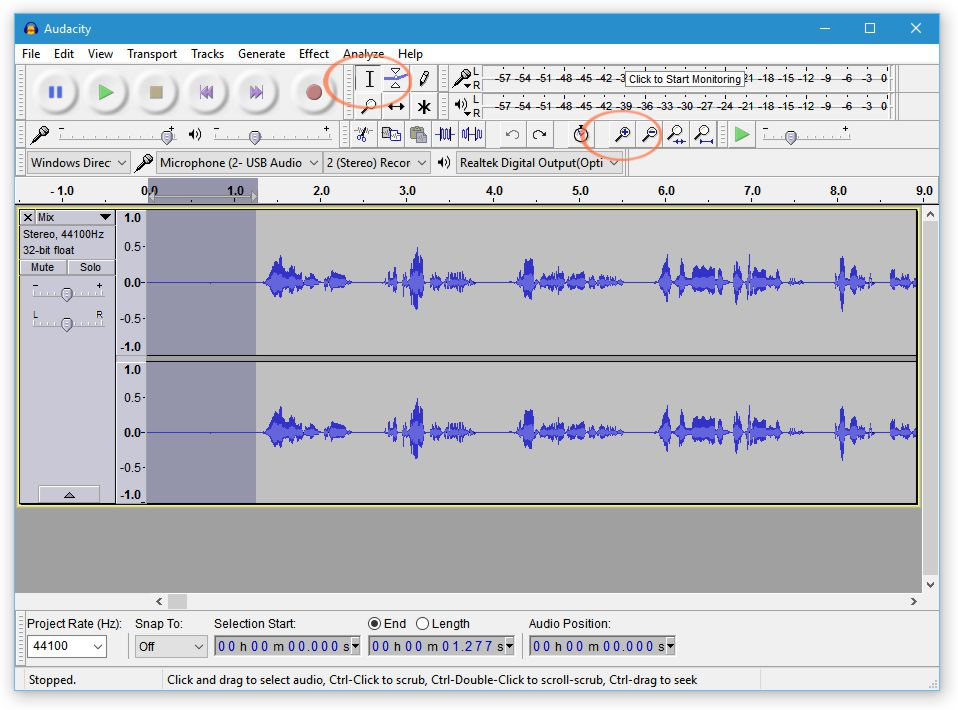Solo the Mix track
This screenshot has height=710, width=958.
coord(90,268)
